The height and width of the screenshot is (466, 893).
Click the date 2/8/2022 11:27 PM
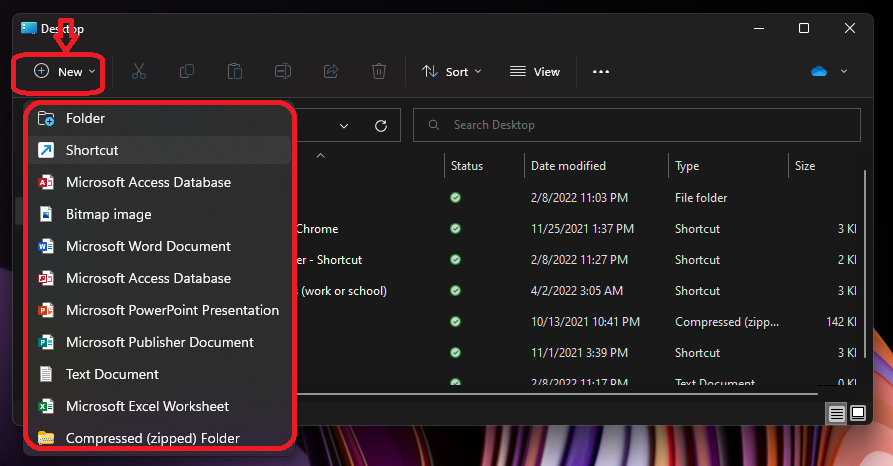[579, 260]
